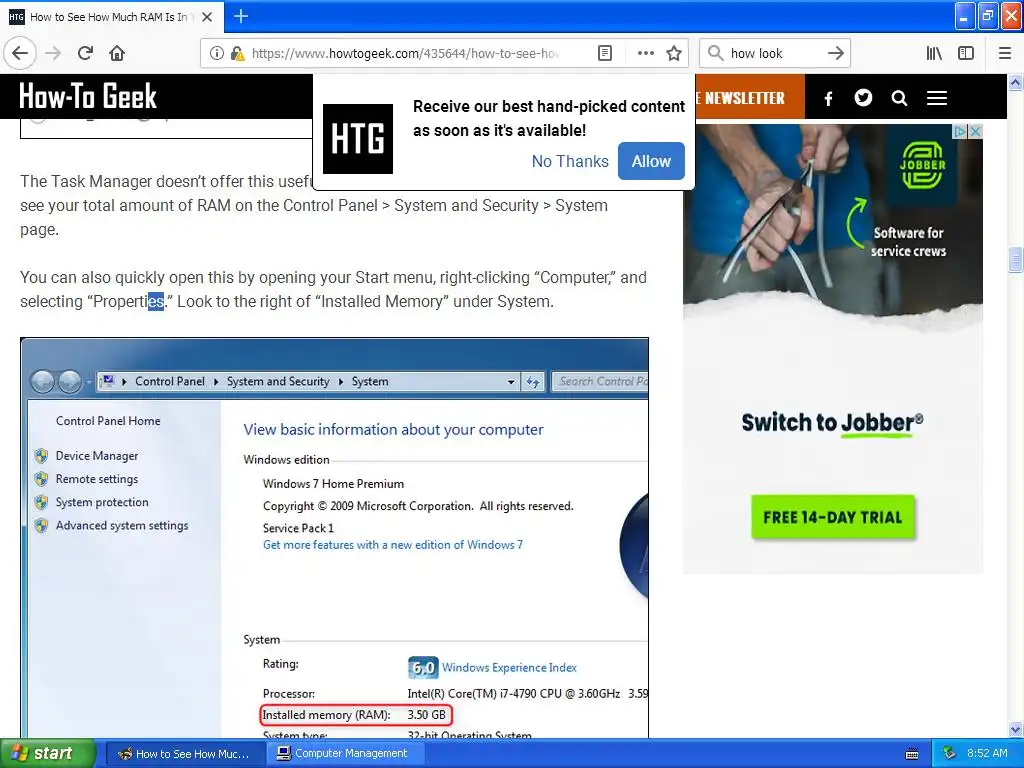Reload the current page

pyautogui.click(x=85, y=53)
